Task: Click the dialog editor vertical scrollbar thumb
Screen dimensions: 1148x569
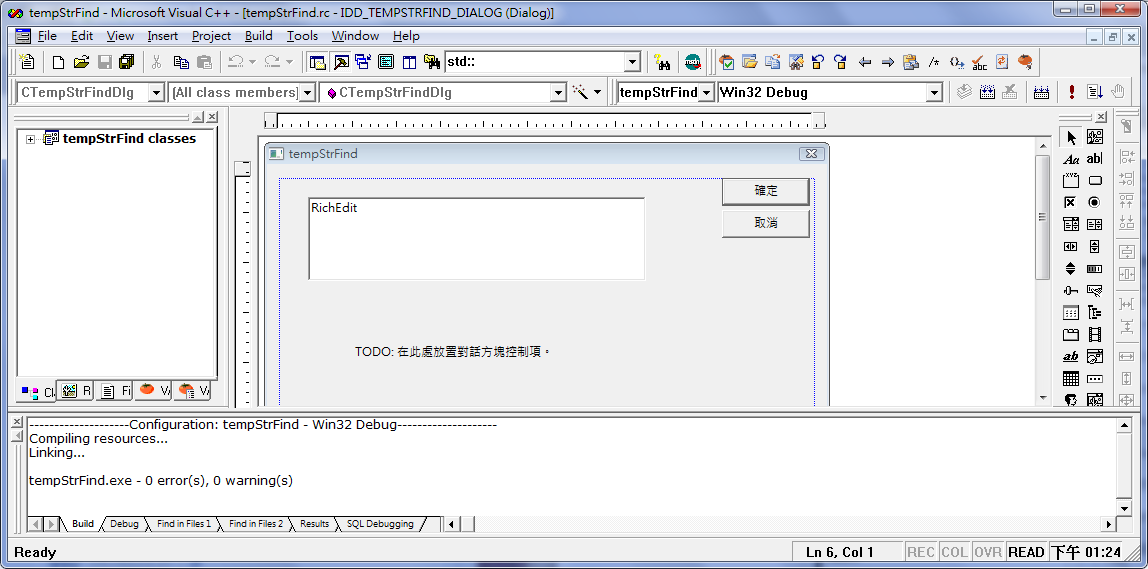Action: (x=1043, y=217)
